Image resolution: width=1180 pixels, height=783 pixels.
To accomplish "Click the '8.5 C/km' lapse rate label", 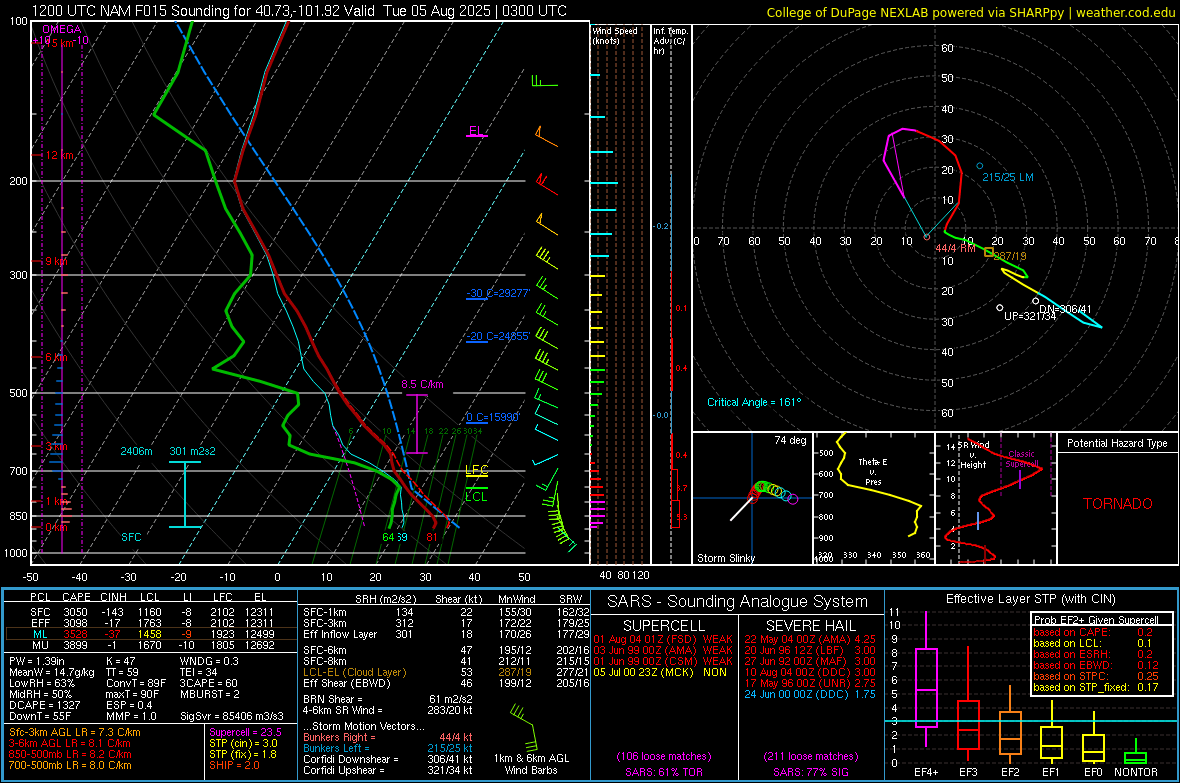I will click(422, 384).
